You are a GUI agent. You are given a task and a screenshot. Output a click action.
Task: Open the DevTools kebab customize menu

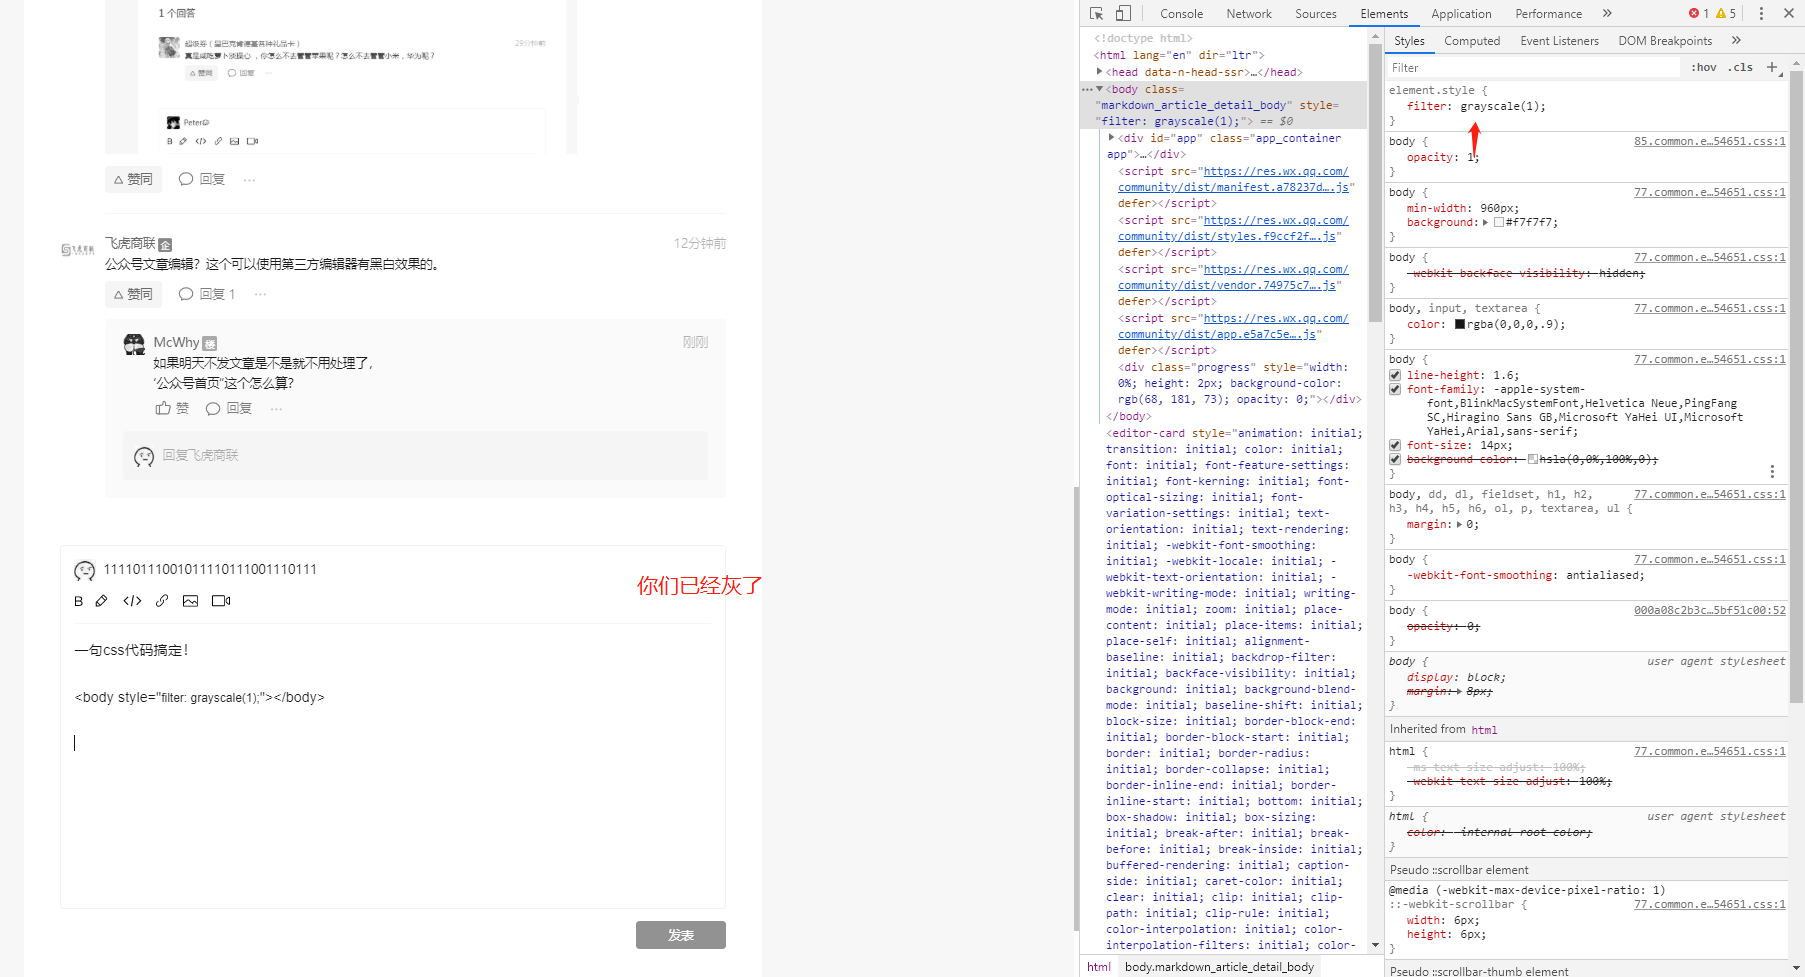(x=1761, y=14)
